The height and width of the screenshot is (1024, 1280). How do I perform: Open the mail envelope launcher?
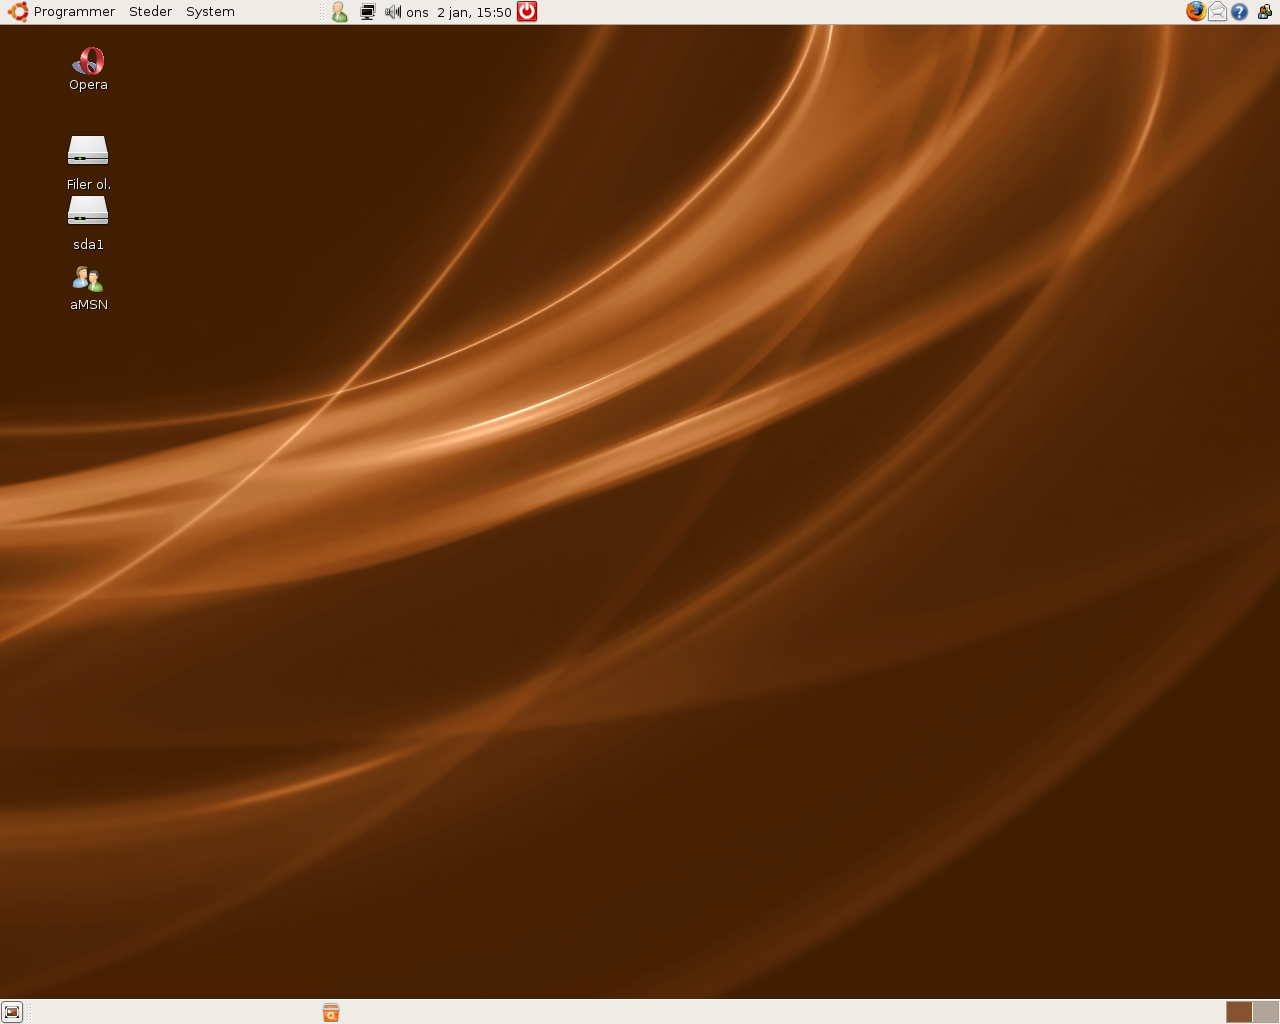(x=1217, y=12)
